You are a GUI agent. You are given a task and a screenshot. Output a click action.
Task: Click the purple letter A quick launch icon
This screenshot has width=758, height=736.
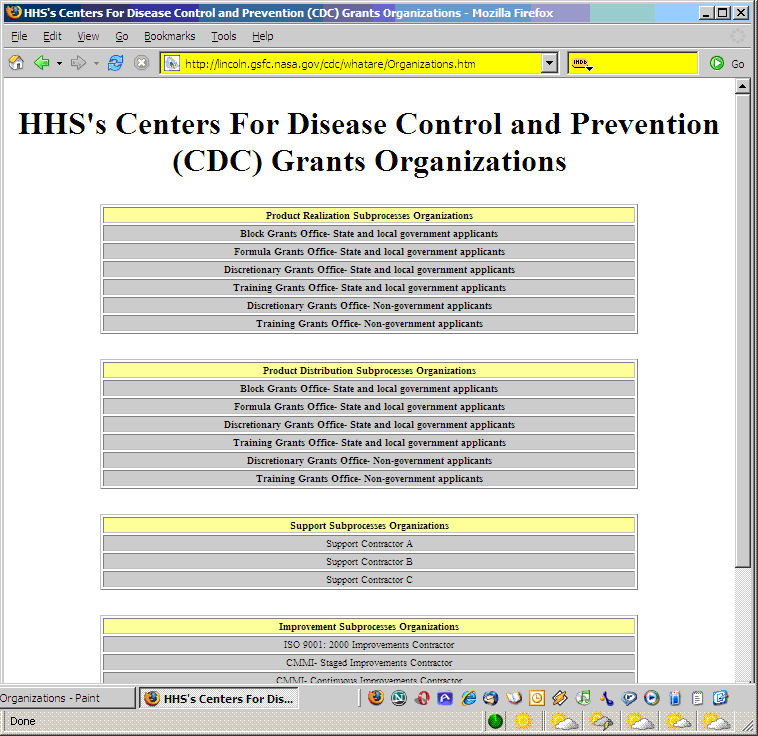click(445, 698)
